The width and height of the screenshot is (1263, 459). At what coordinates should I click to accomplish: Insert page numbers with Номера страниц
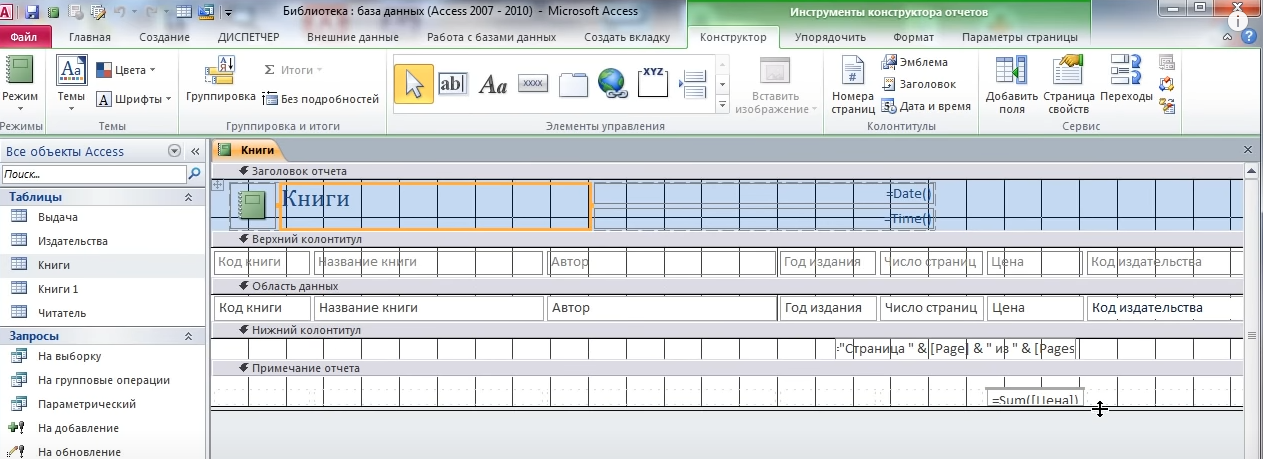[x=852, y=86]
